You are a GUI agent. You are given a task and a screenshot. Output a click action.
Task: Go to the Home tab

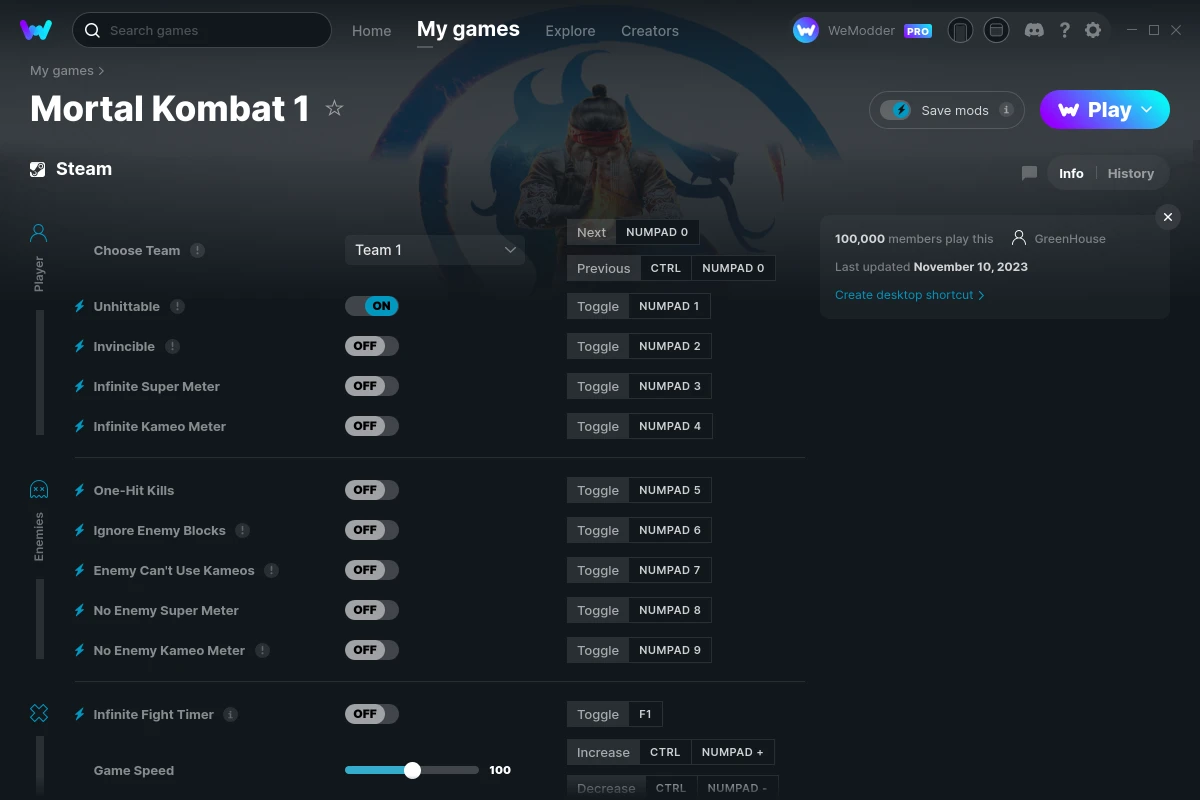372,31
